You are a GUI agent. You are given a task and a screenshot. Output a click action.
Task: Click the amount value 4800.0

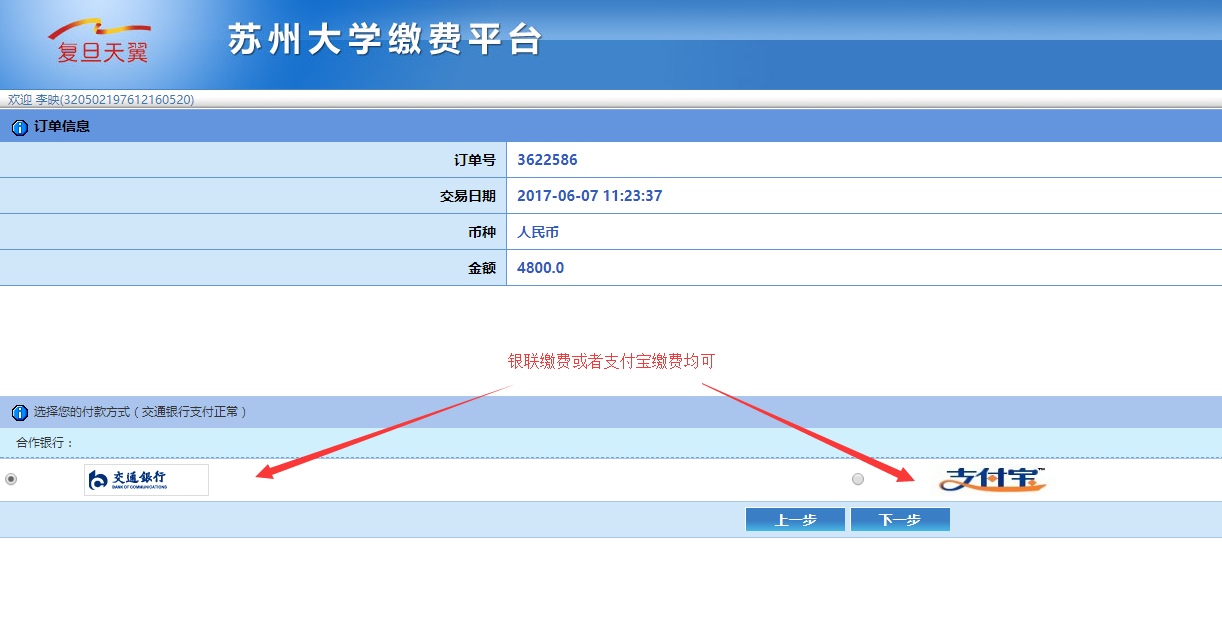click(x=540, y=268)
